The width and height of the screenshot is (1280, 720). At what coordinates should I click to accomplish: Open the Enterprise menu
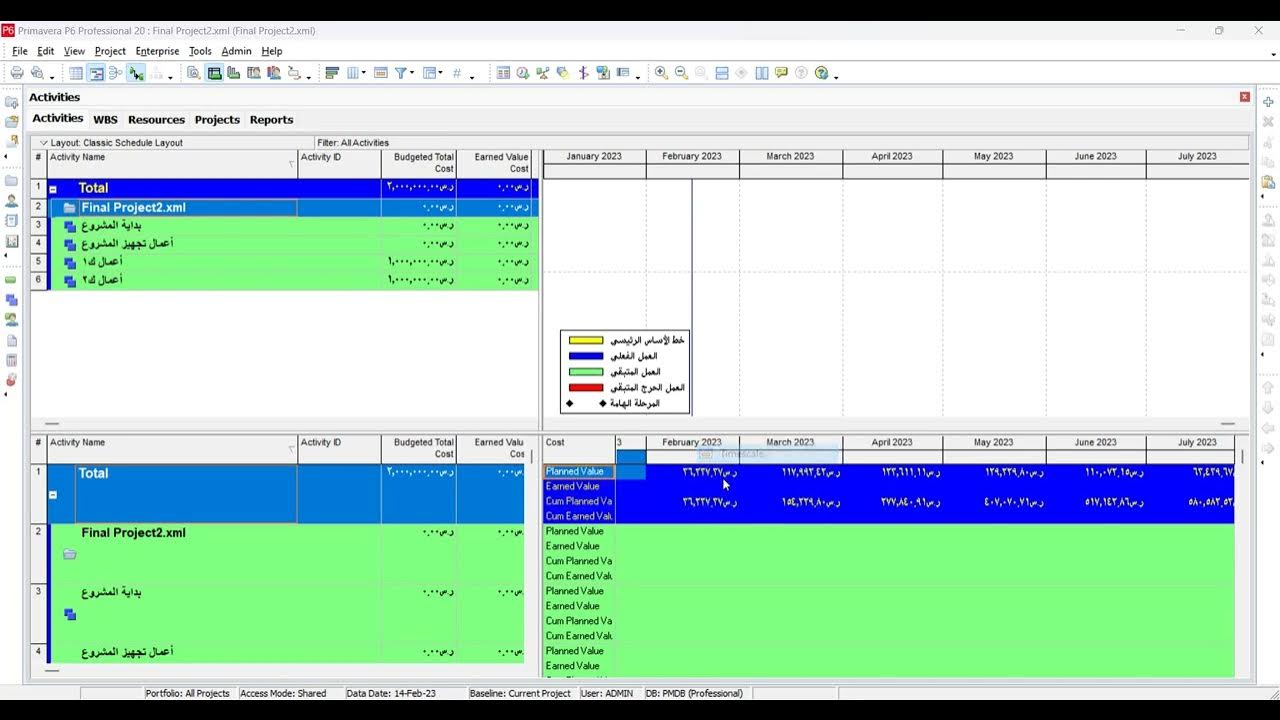click(x=157, y=51)
